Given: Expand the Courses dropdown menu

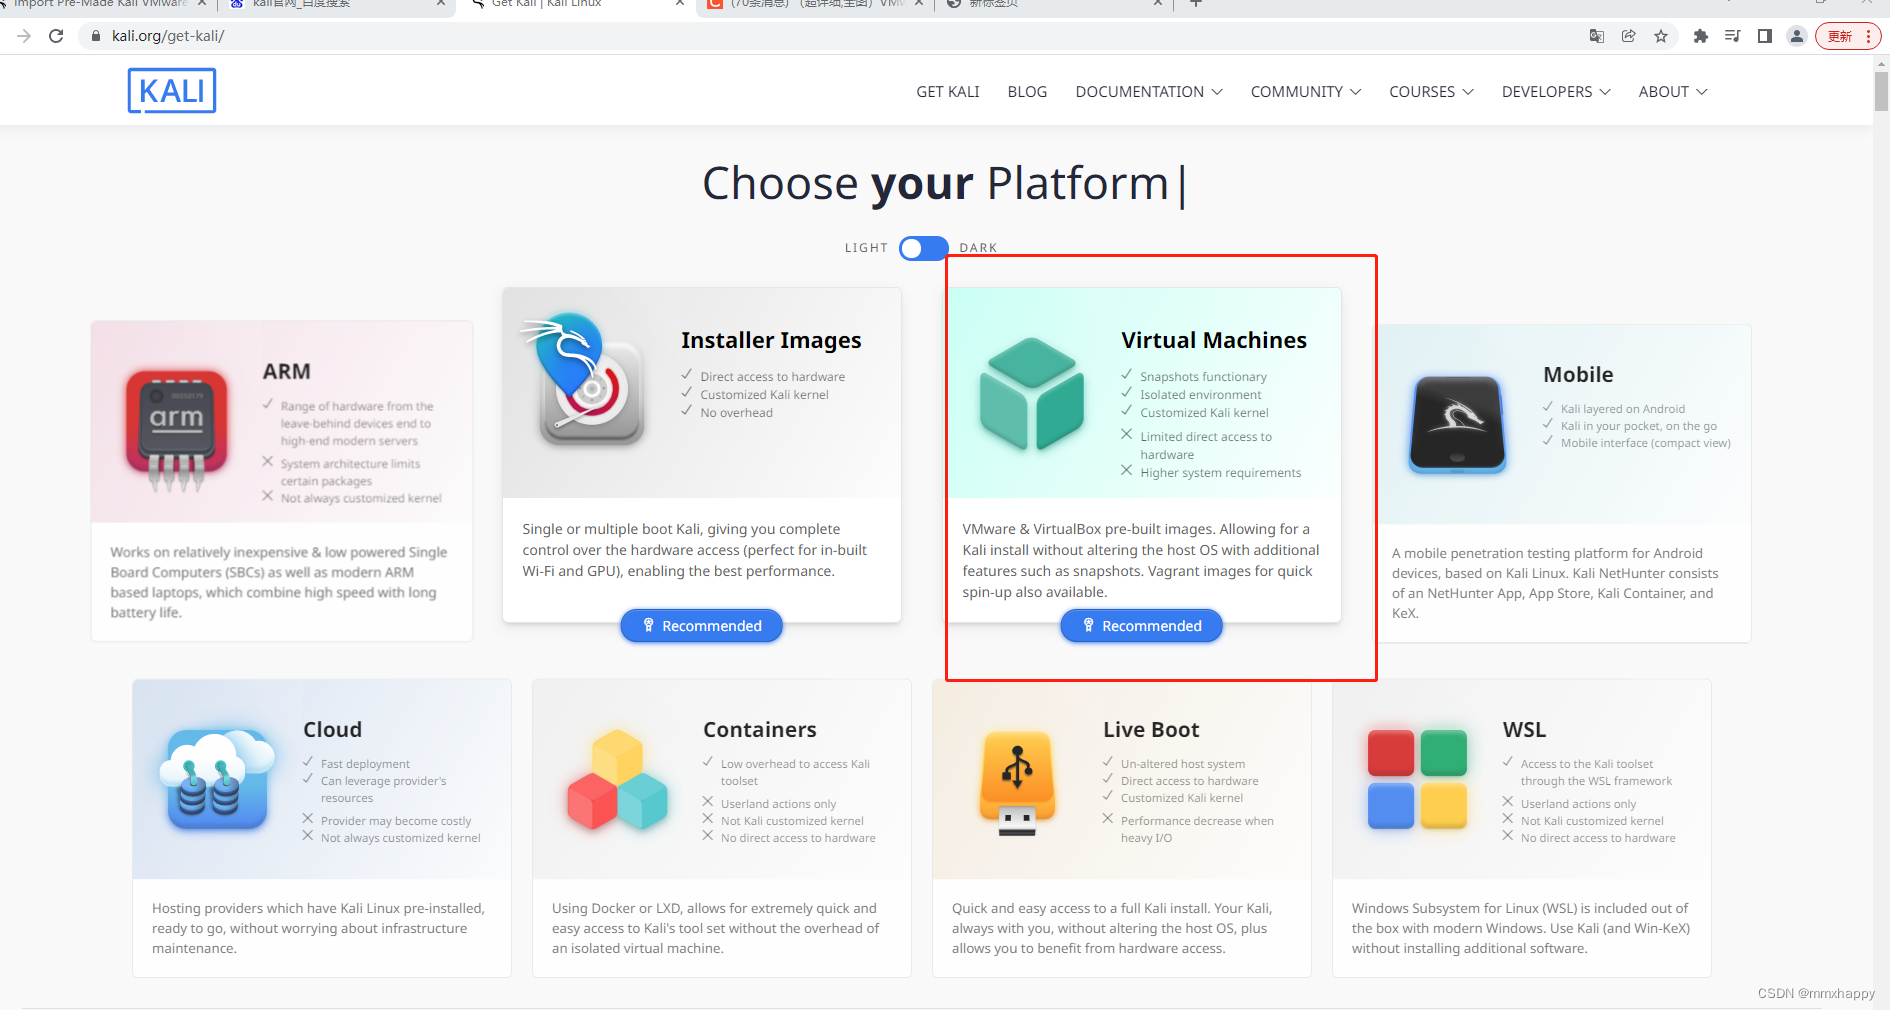Looking at the screenshot, I should click(1431, 91).
